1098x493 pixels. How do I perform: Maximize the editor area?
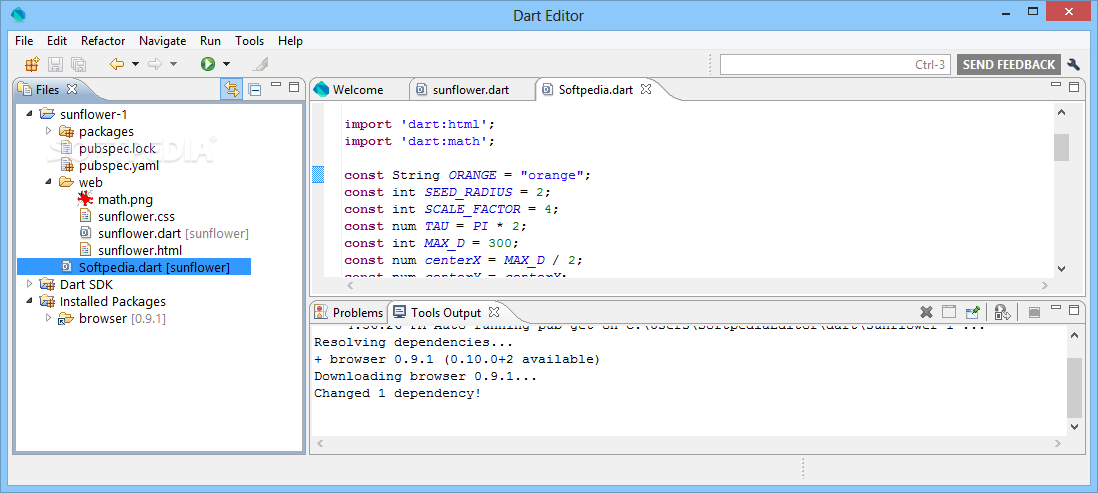coord(1074,87)
